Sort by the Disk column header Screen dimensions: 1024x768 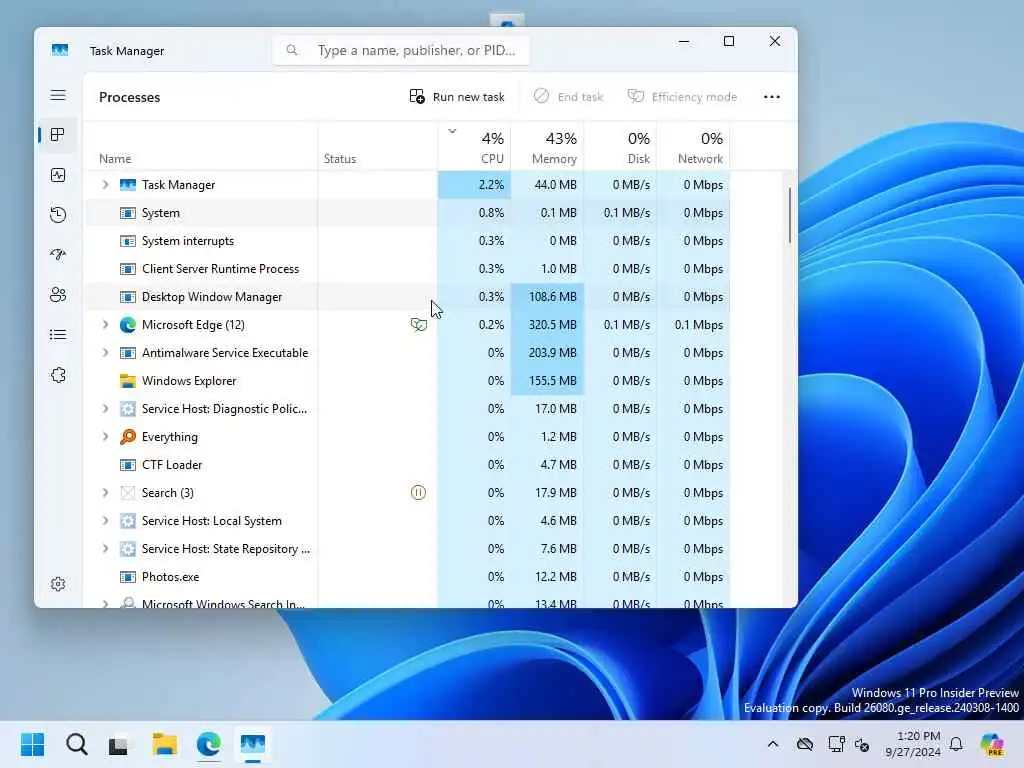pyautogui.click(x=620, y=147)
